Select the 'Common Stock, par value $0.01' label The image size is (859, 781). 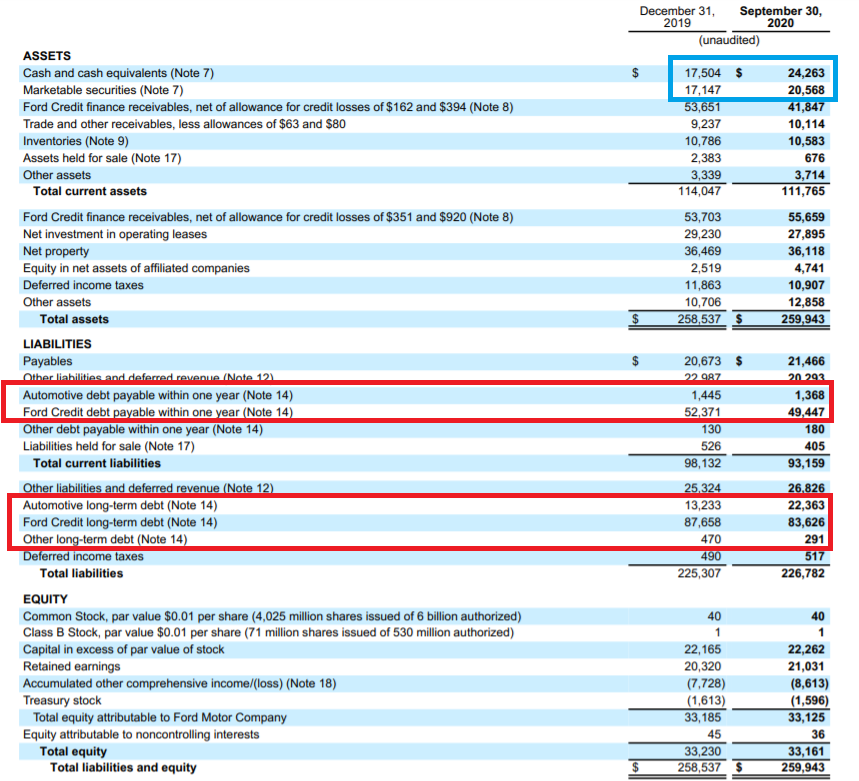[272, 616]
